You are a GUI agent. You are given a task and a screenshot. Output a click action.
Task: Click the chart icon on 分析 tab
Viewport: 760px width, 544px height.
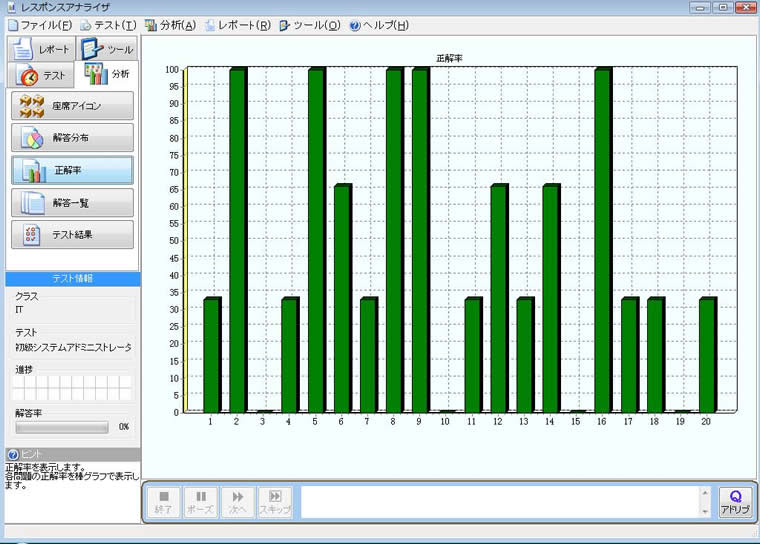tap(96, 74)
